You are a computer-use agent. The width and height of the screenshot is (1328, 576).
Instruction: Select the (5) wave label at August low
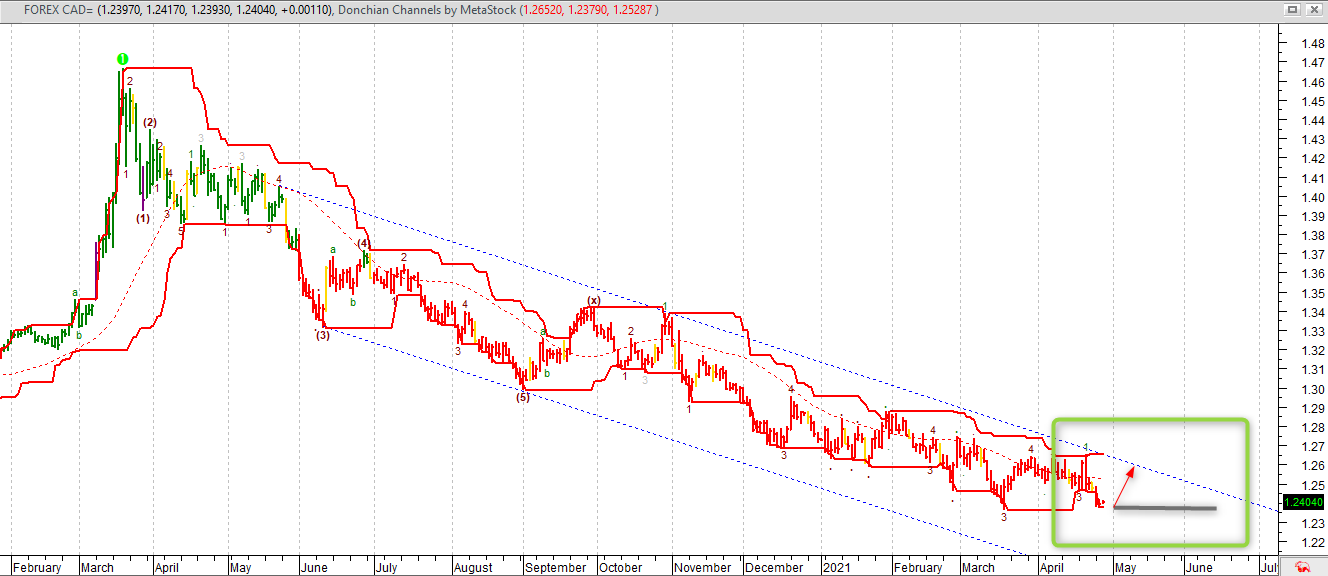522,397
